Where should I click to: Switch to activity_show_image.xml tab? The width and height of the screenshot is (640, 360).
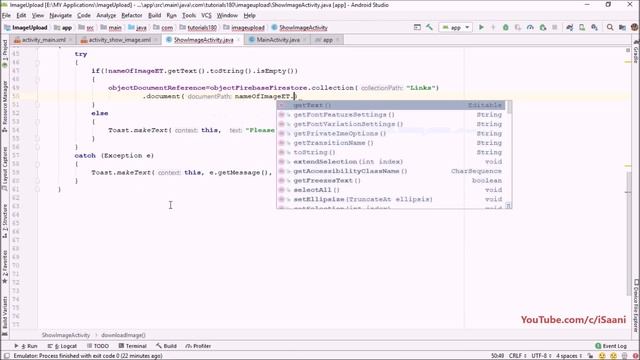(x=119, y=40)
